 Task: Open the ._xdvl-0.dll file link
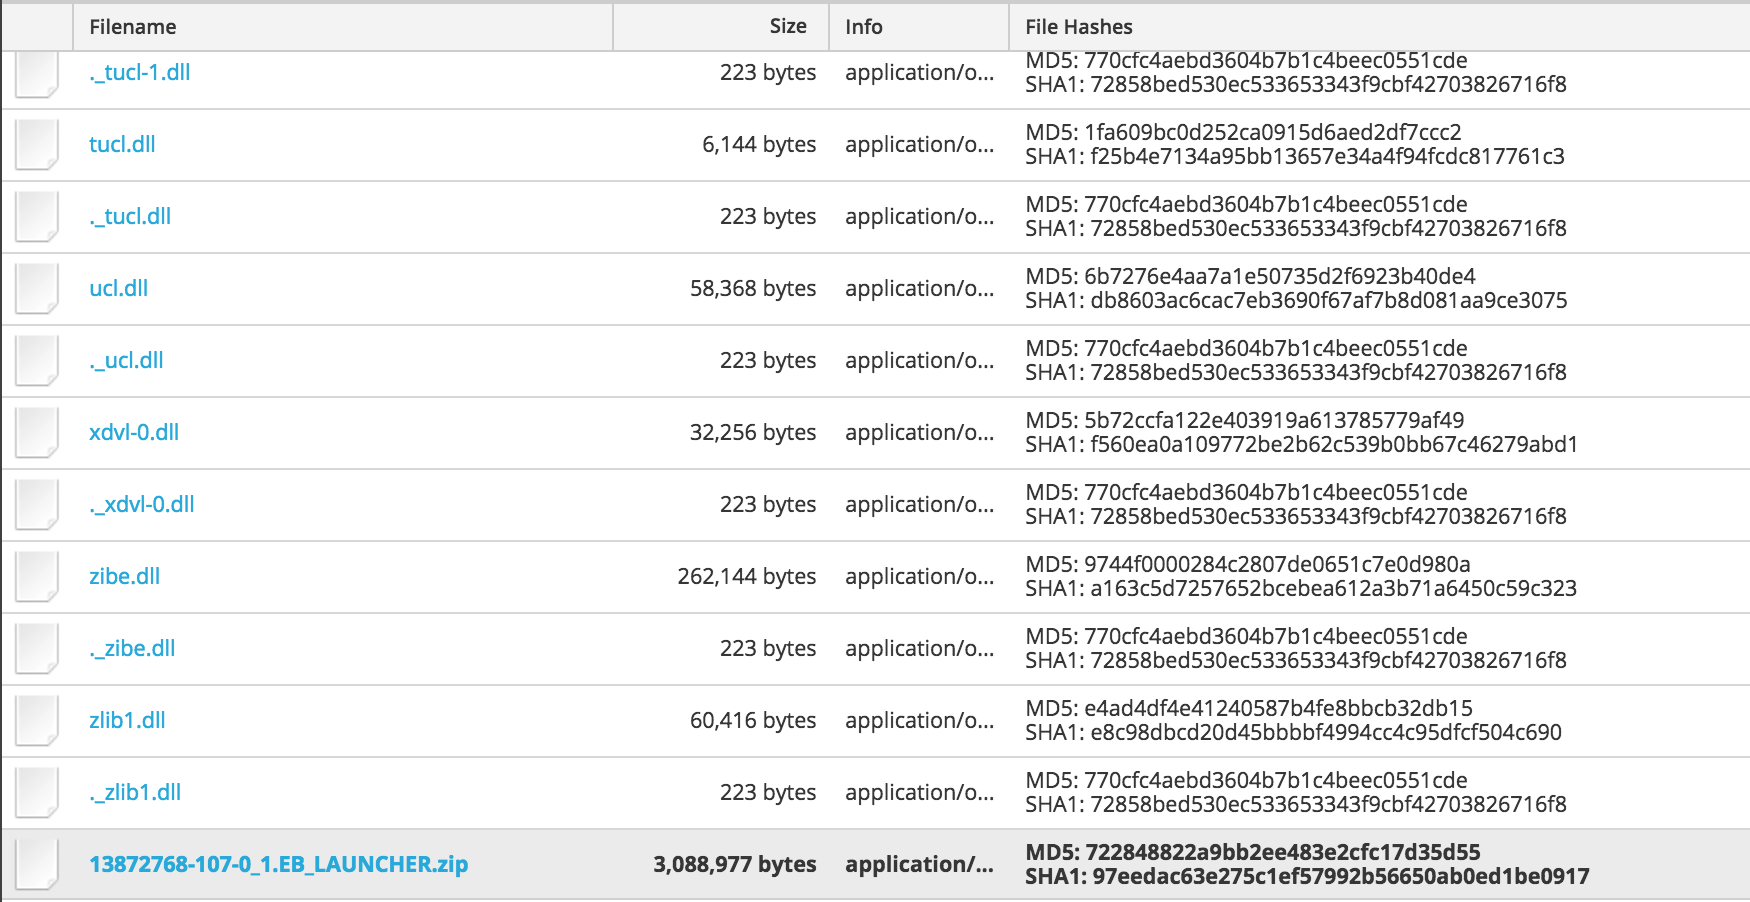point(141,504)
